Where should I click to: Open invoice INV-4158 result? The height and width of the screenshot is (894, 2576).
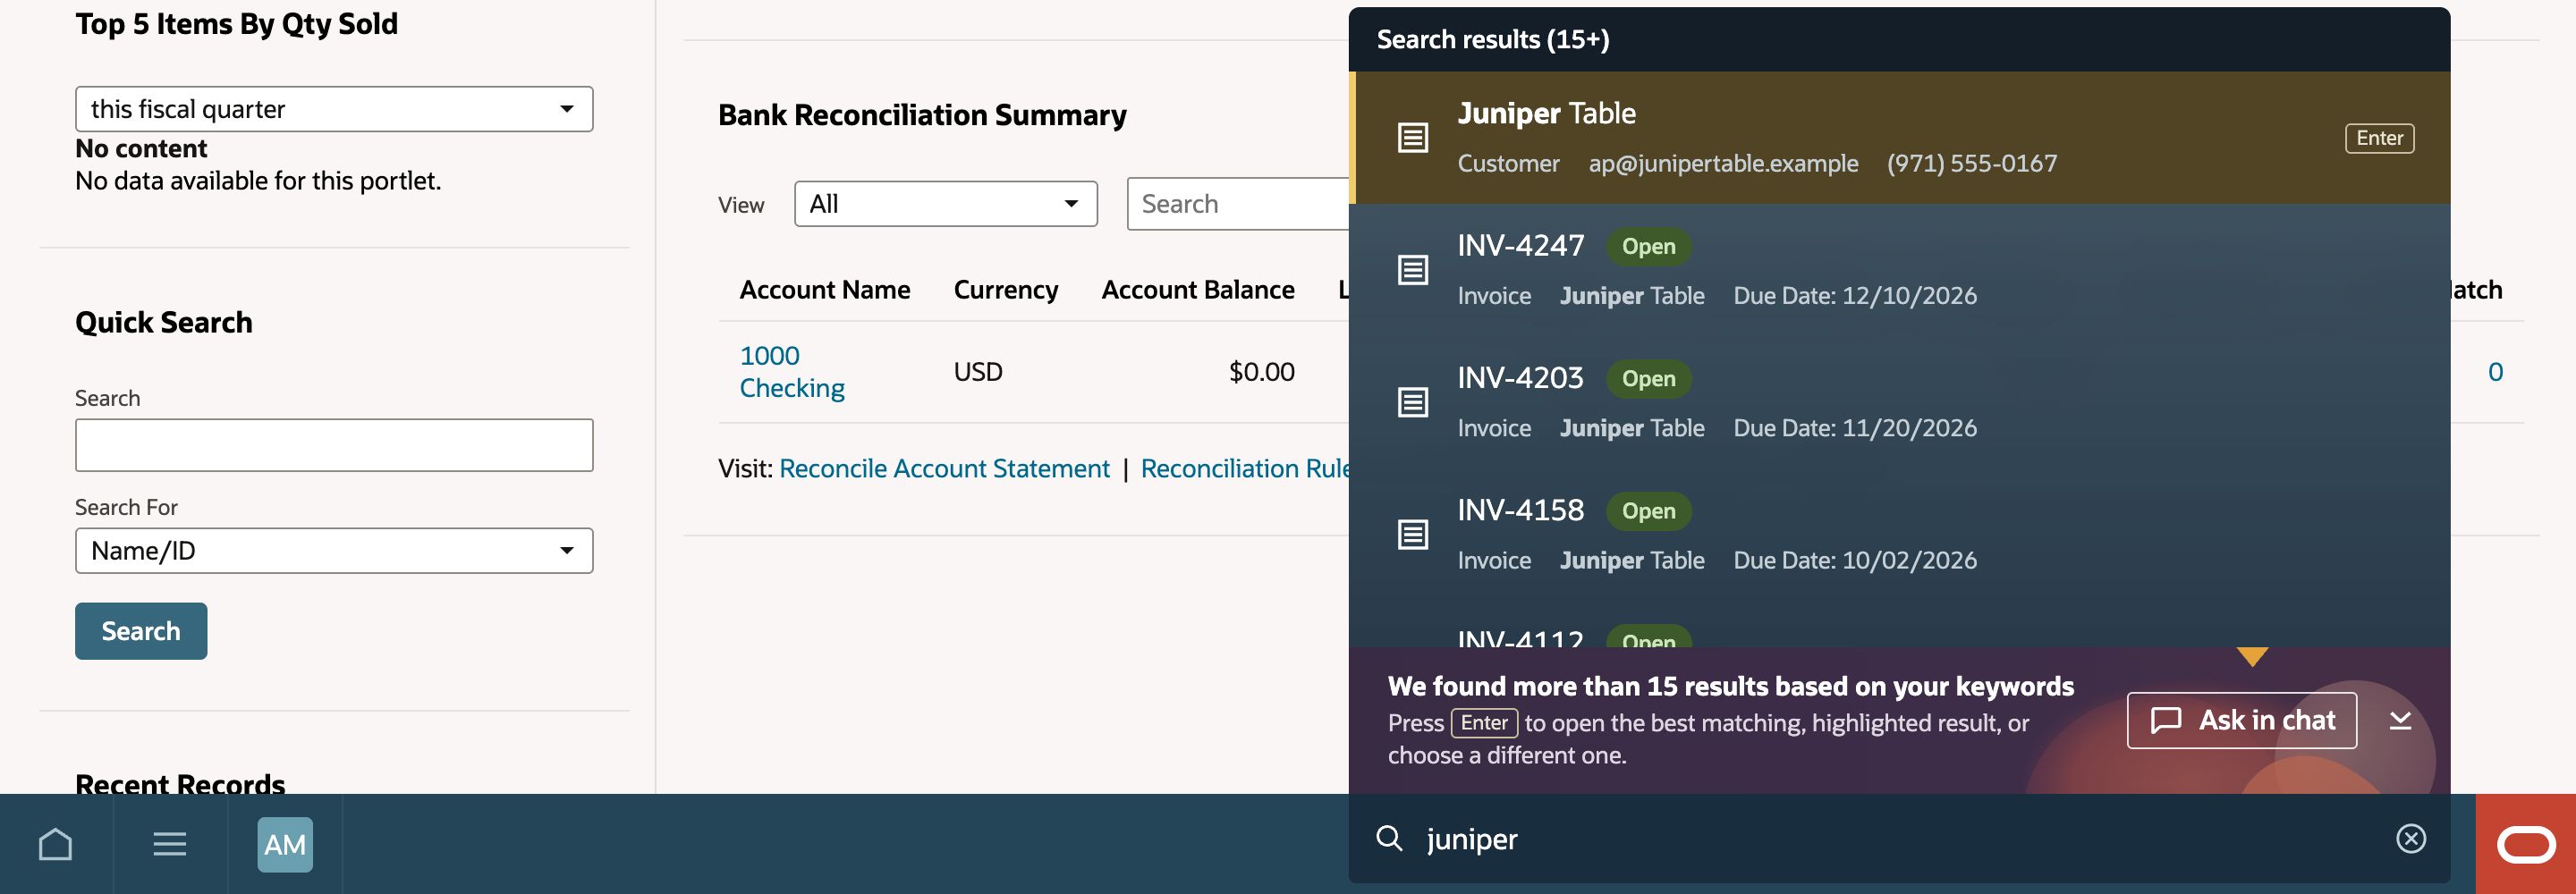click(x=1899, y=534)
